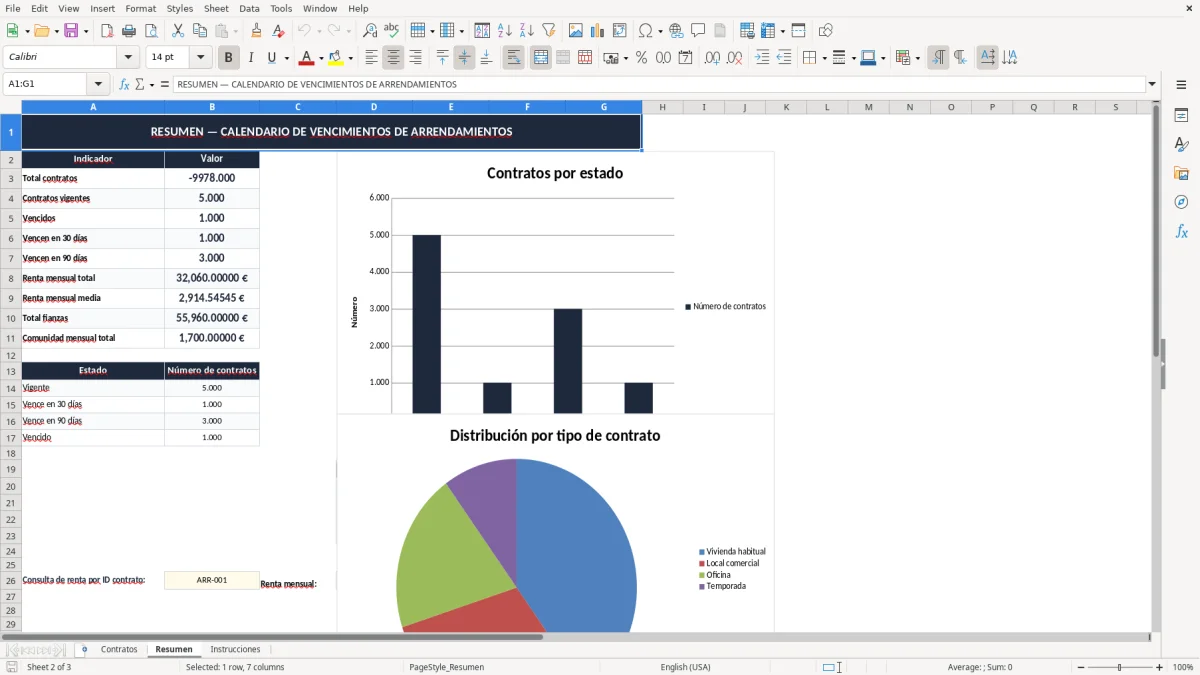Open Sidebar Gallery panel
Screen dimensions: 1200x675
(x=1181, y=174)
